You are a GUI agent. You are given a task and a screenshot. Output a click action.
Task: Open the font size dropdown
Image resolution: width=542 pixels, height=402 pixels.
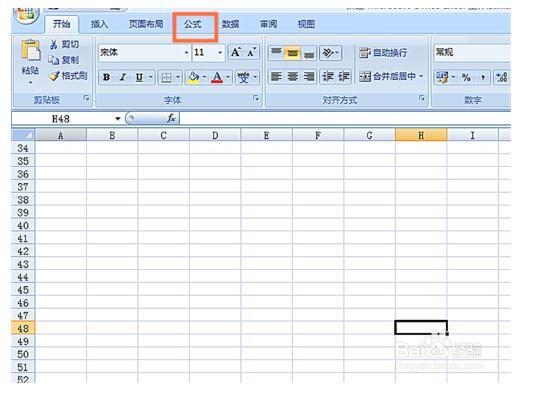tap(220, 53)
